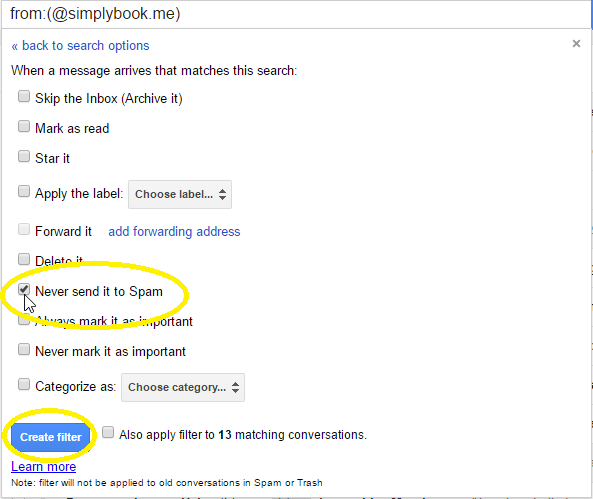Click the up-down arrows on the Choose label box
The height and width of the screenshot is (499, 593).
click(222, 194)
